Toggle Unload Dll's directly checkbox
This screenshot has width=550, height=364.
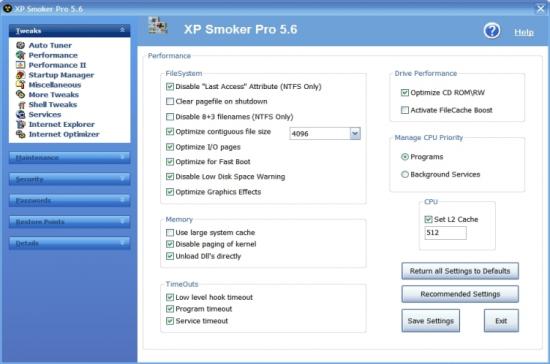point(170,256)
